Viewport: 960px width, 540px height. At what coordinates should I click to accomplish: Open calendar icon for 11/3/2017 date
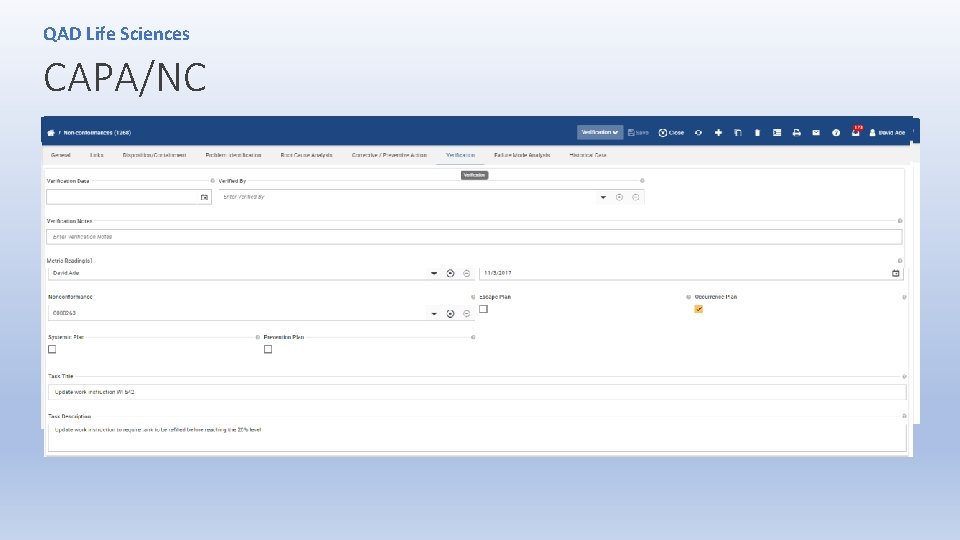tap(896, 273)
